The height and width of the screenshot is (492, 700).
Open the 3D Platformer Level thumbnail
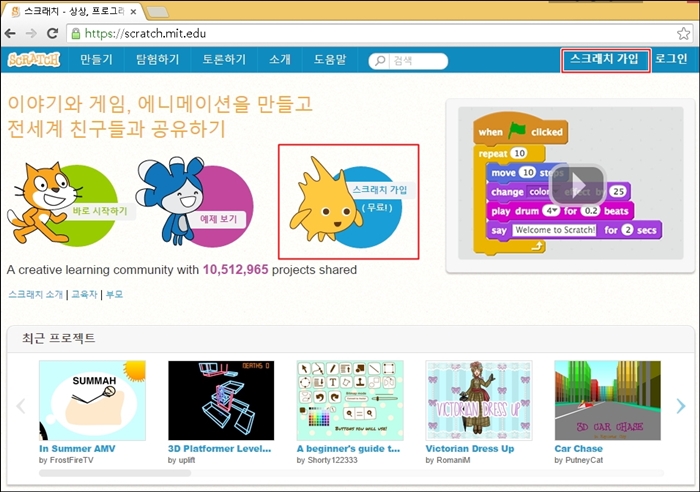point(221,400)
